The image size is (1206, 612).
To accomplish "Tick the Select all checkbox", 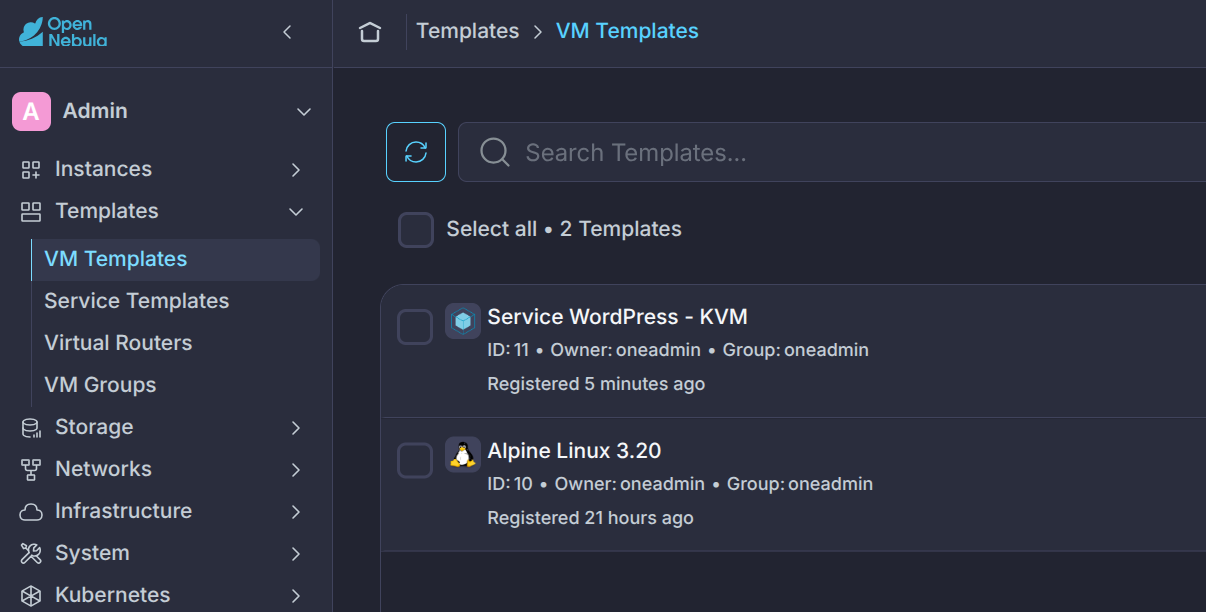I will pos(416,229).
